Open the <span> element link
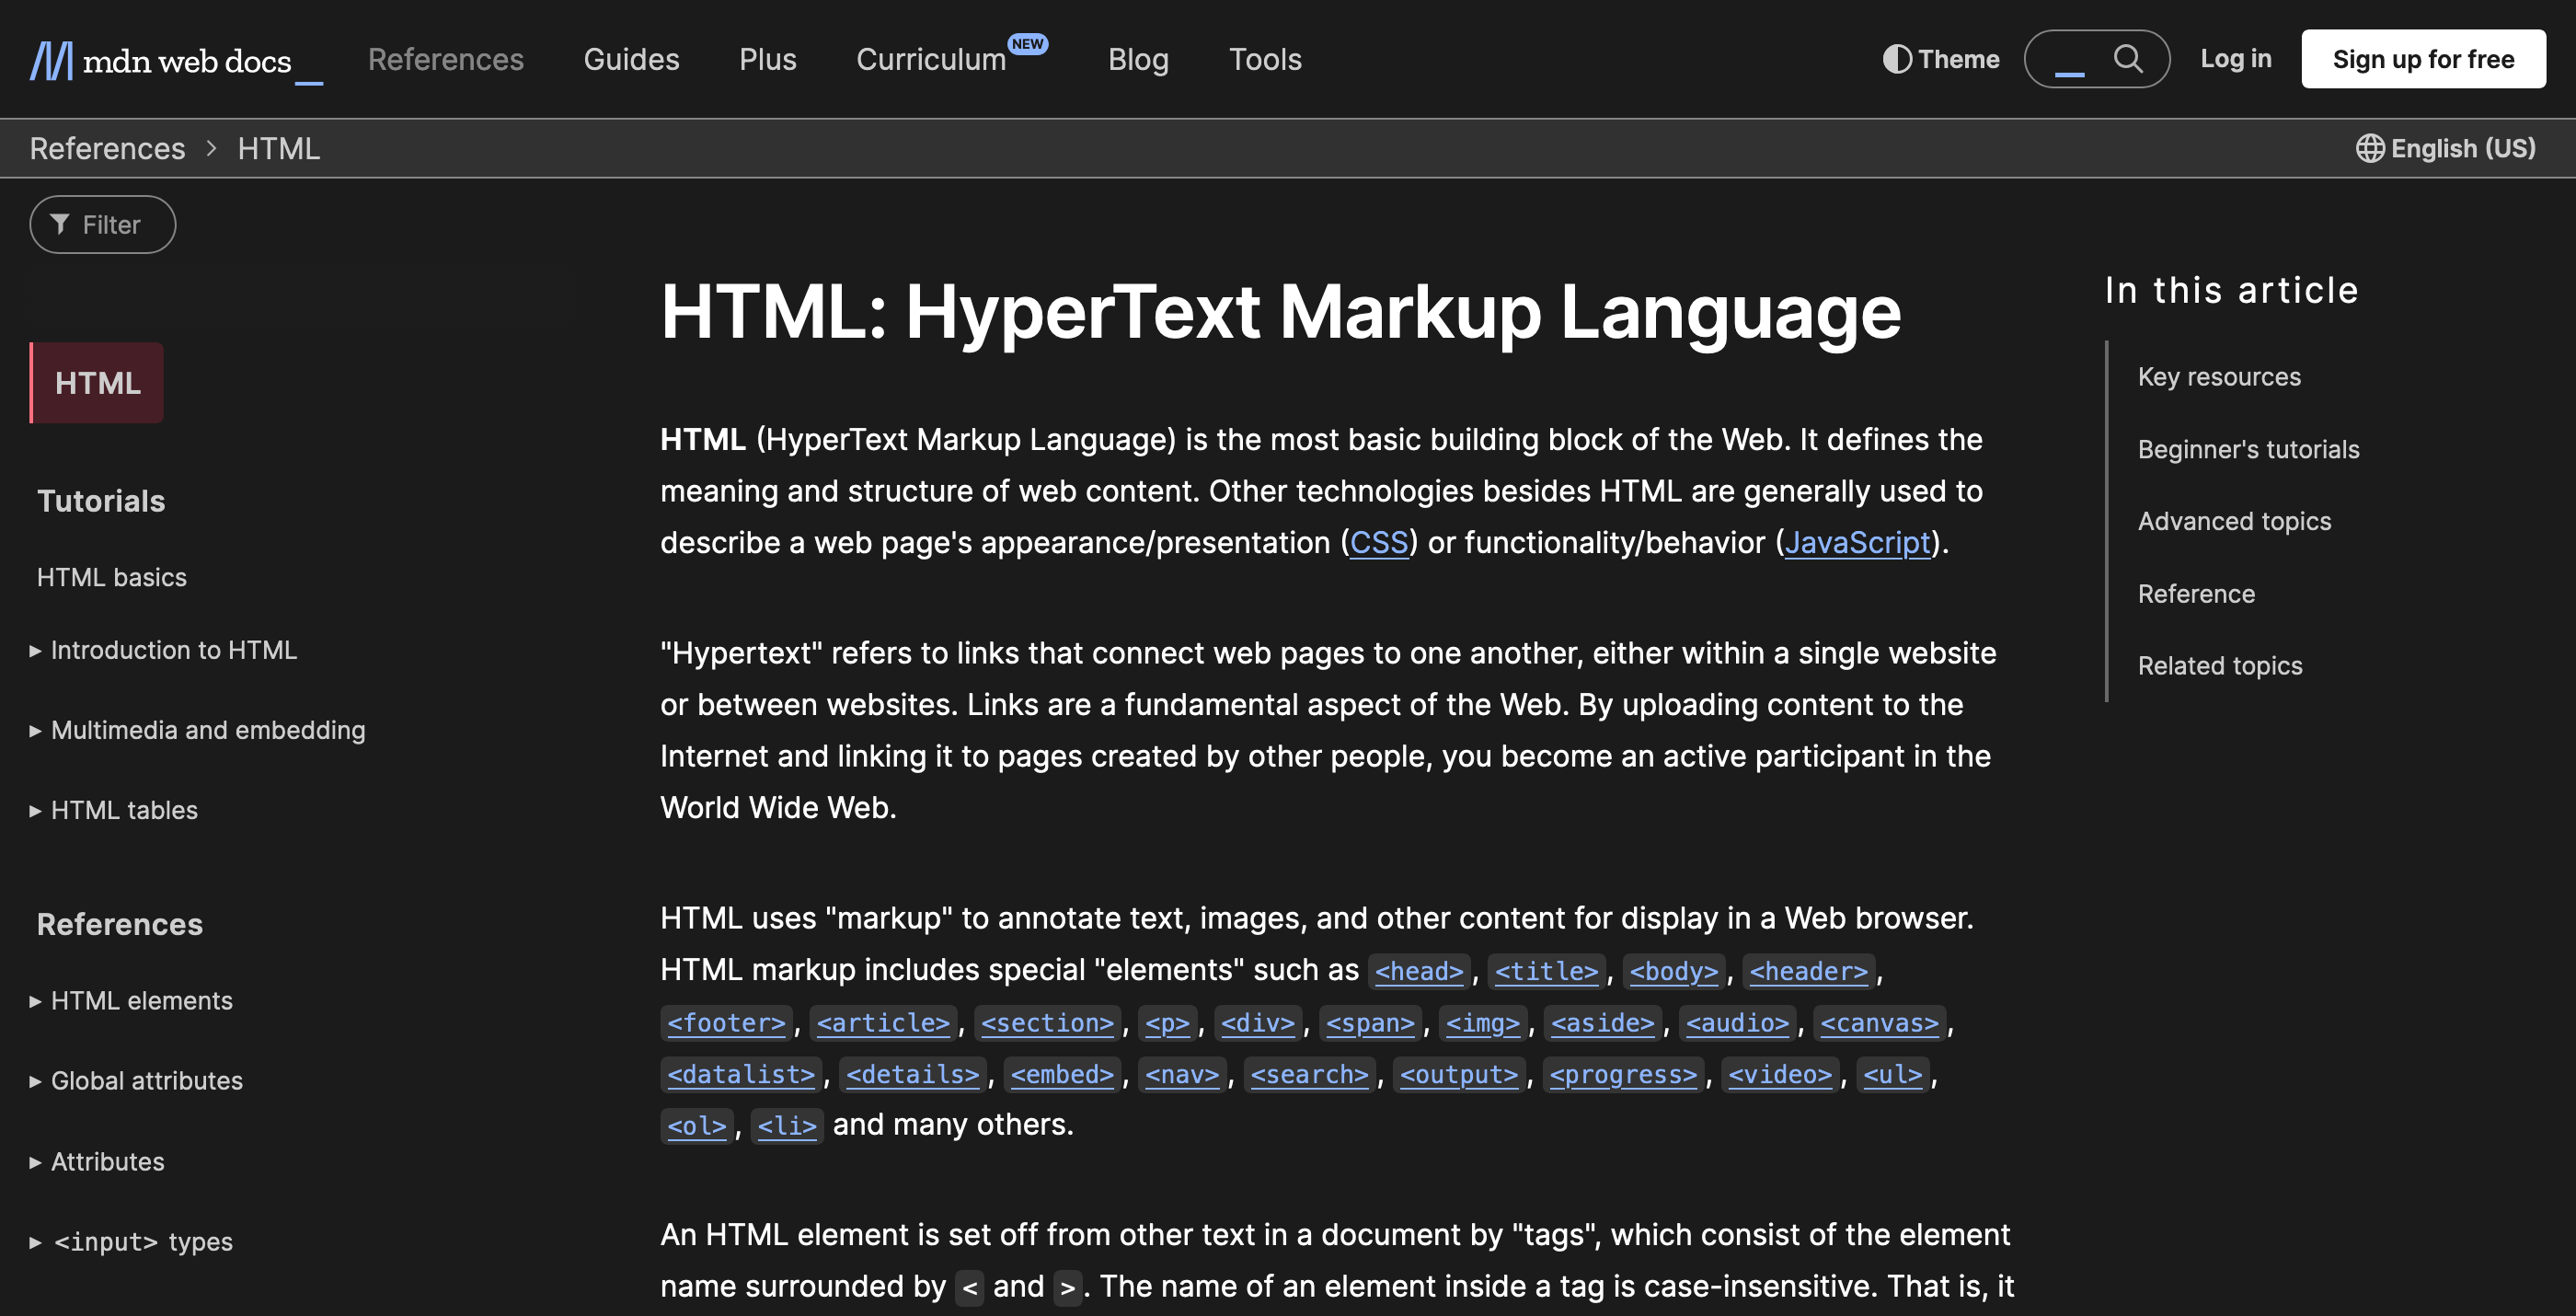The width and height of the screenshot is (2576, 1316). [x=1370, y=1023]
